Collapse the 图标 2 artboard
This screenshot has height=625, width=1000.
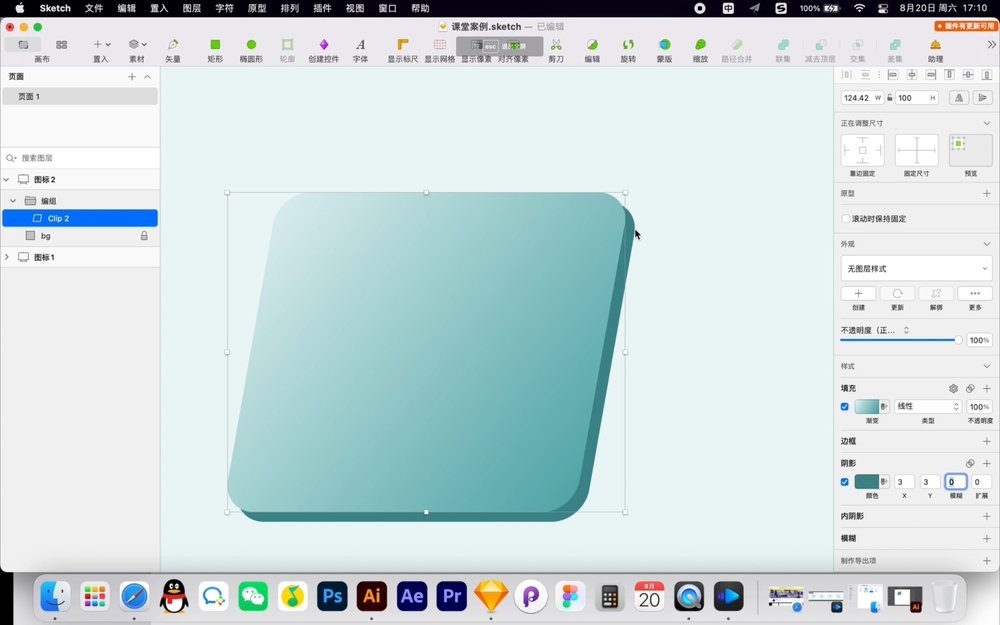[7, 180]
